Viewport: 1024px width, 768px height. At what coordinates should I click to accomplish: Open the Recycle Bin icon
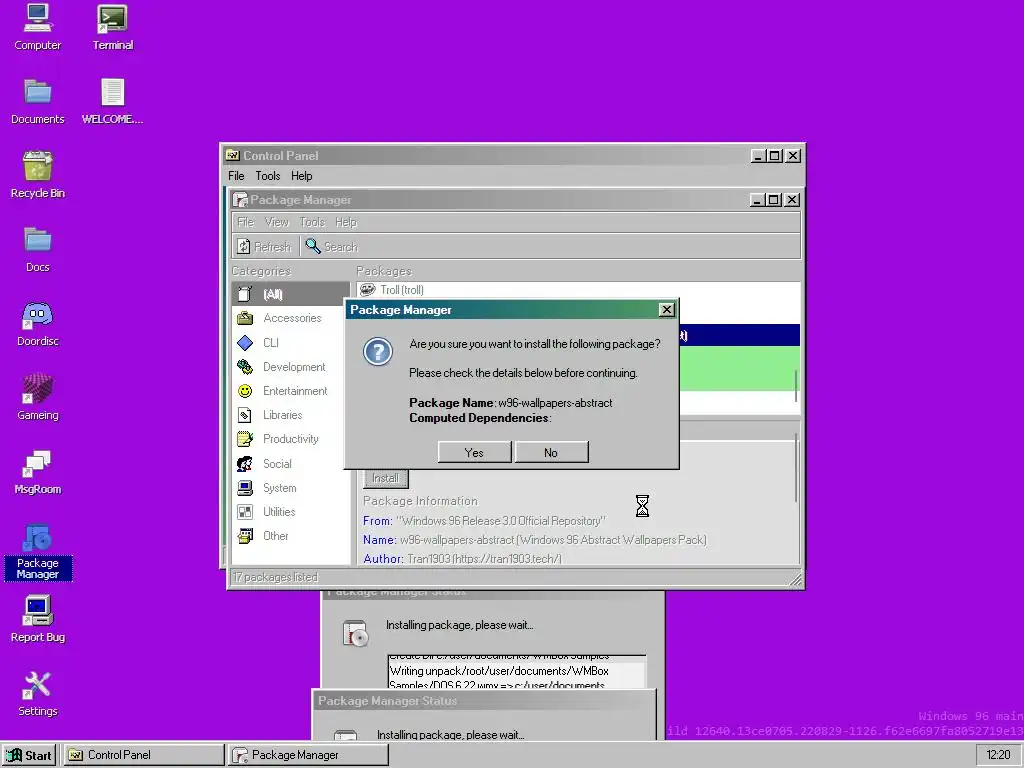coord(37,175)
